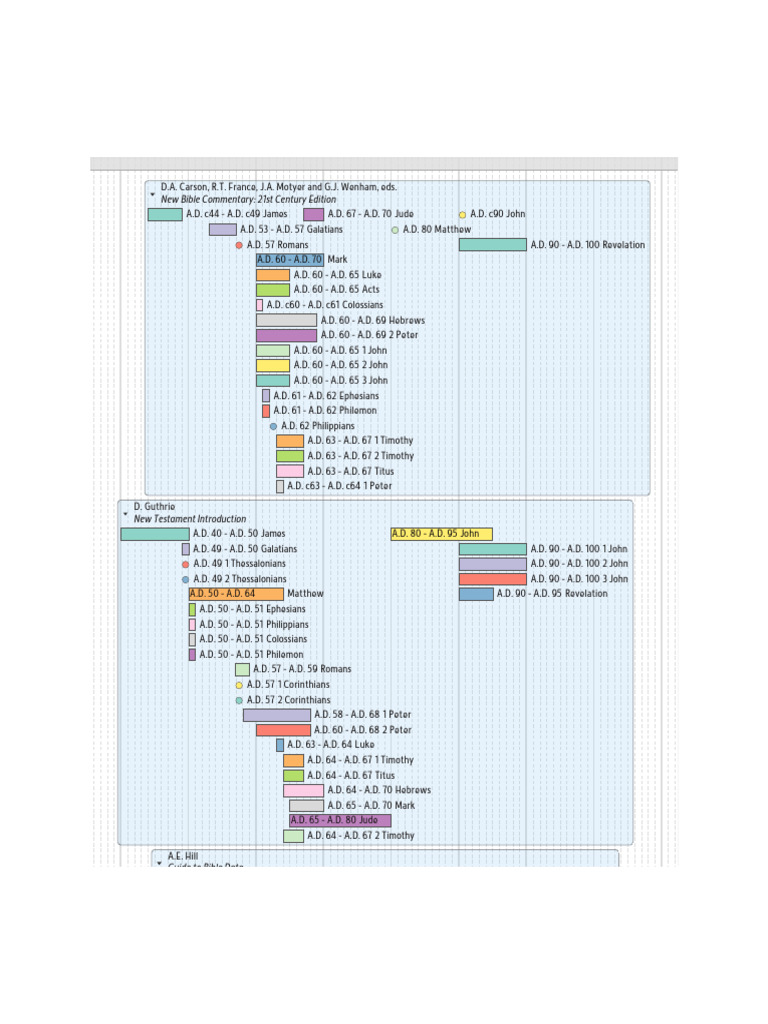Click the A.D. 50 - A.D. 51 Philemon bar

pos(192,655)
